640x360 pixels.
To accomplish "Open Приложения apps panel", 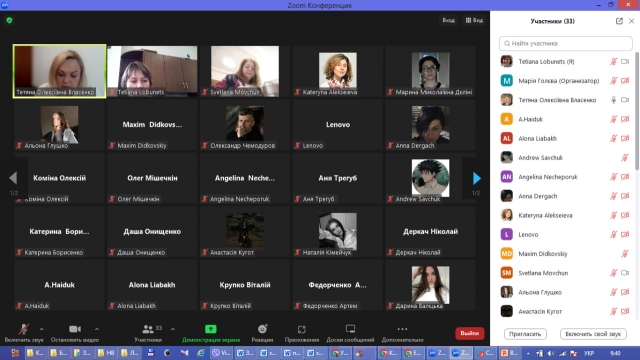I will coord(302,333).
